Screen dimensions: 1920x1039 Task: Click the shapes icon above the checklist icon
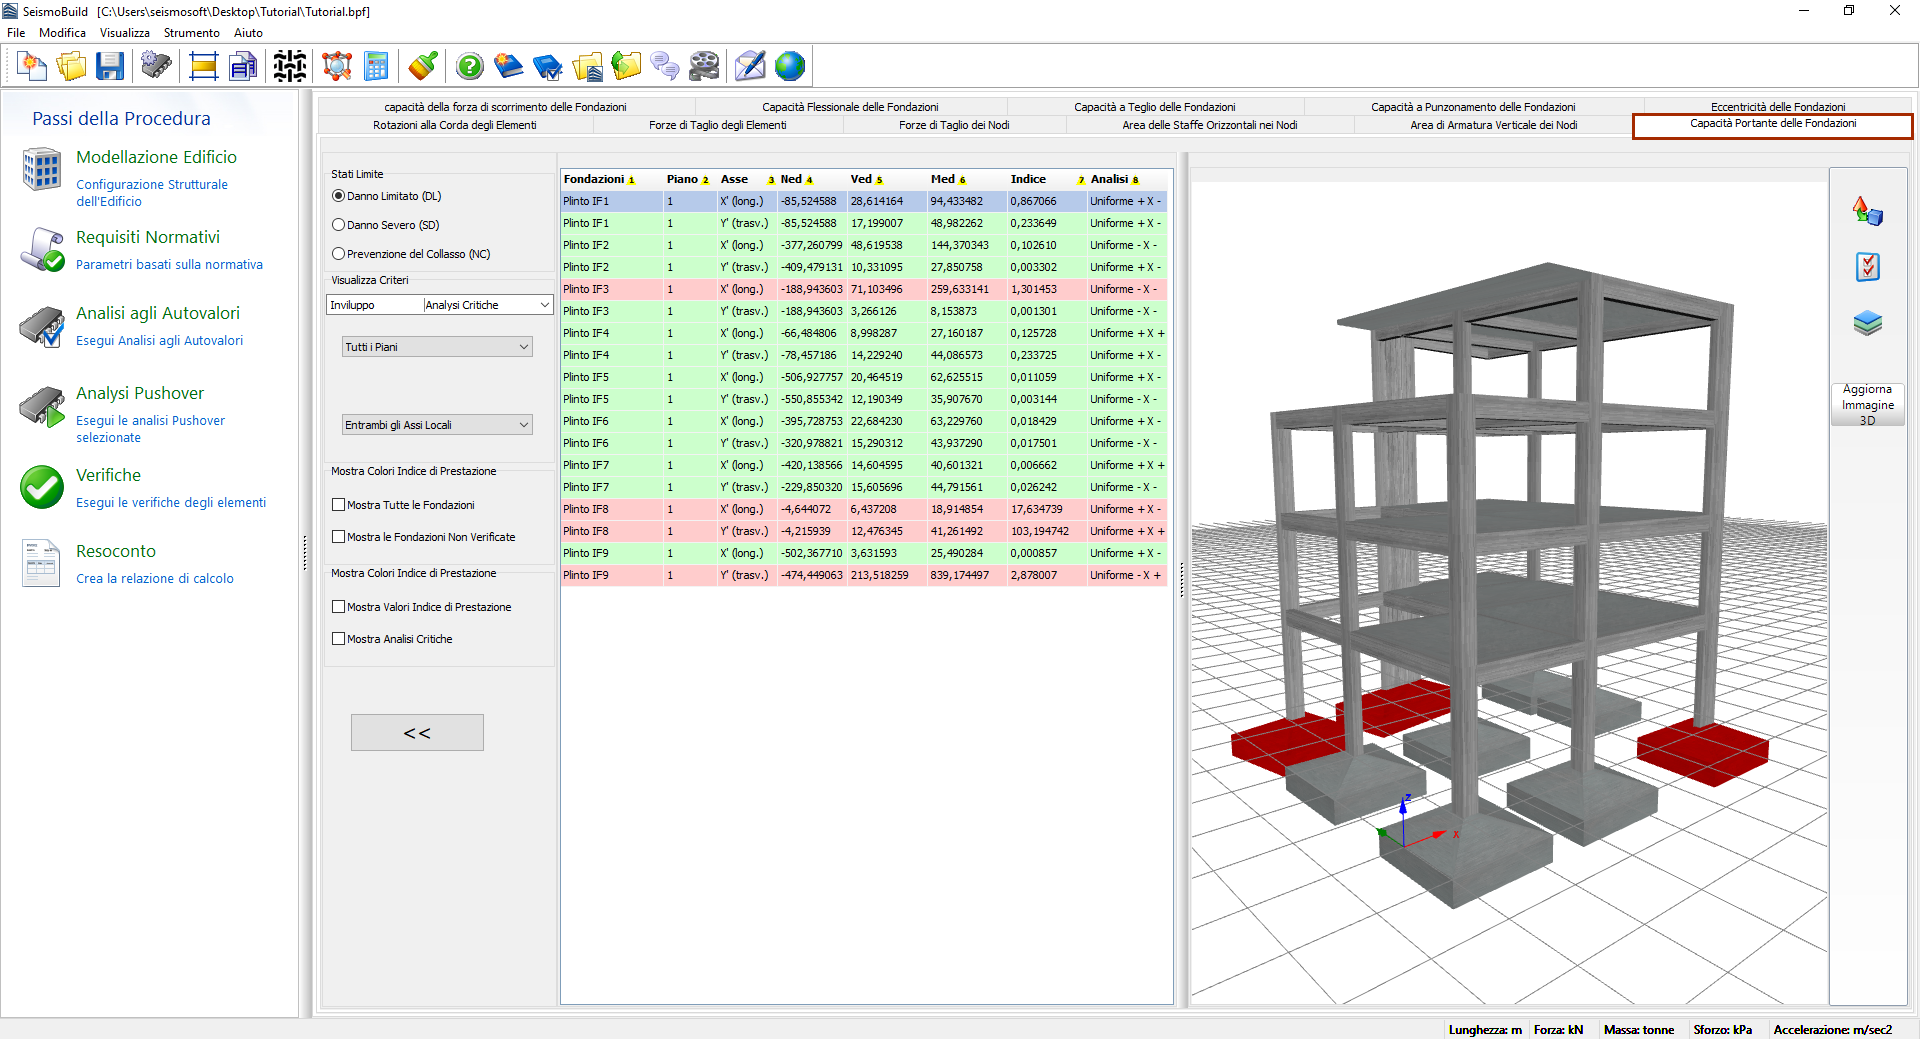coord(1867,211)
